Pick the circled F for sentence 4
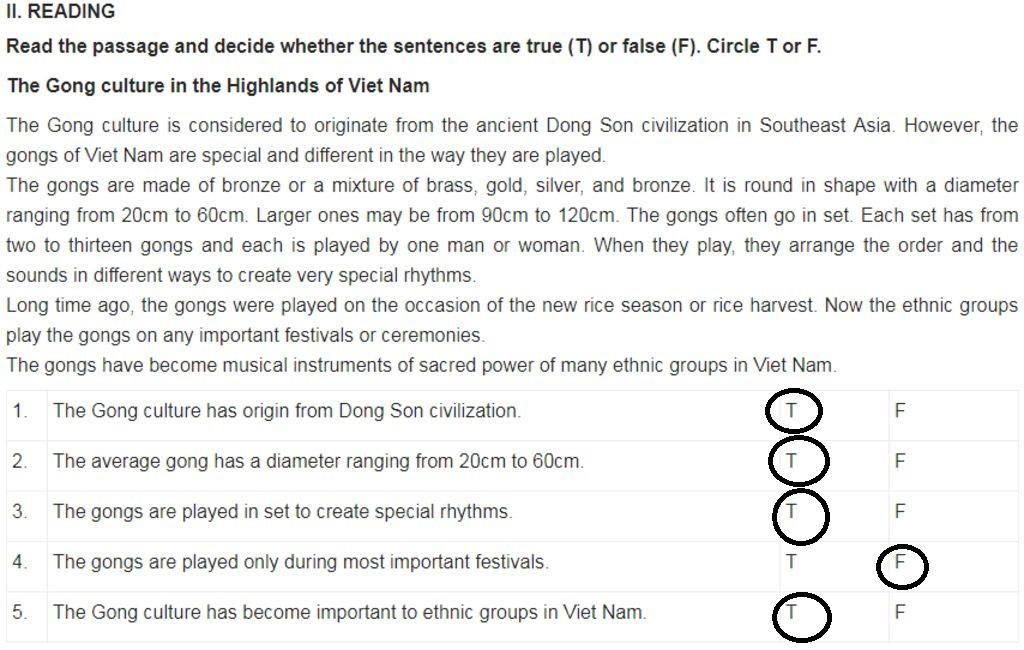 tap(899, 561)
